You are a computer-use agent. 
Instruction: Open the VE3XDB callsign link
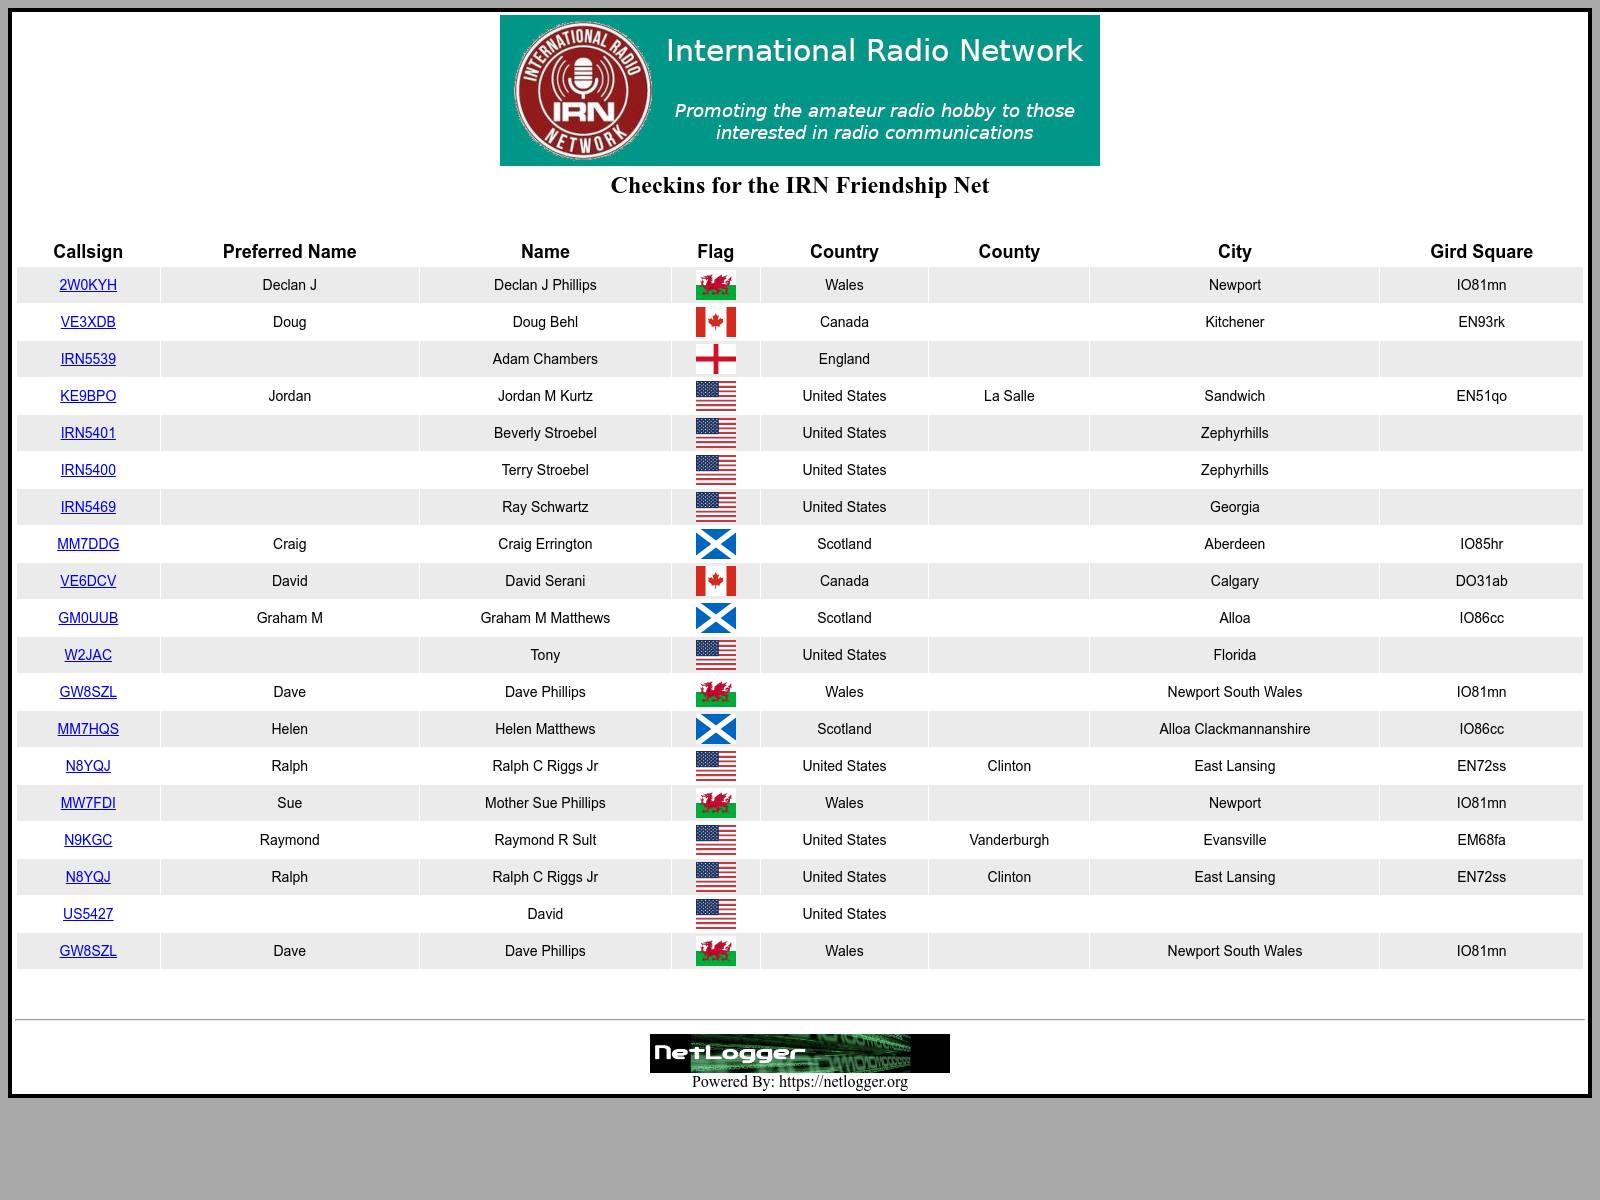88,322
